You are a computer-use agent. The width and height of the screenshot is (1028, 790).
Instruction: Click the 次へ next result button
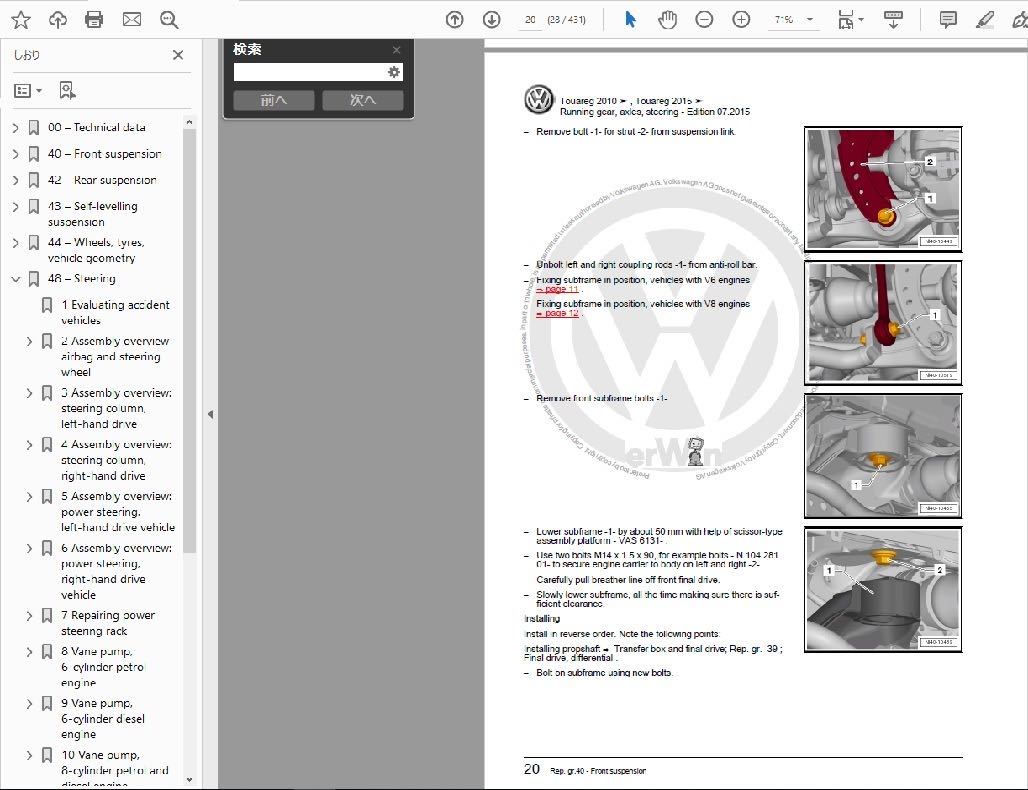pos(363,100)
